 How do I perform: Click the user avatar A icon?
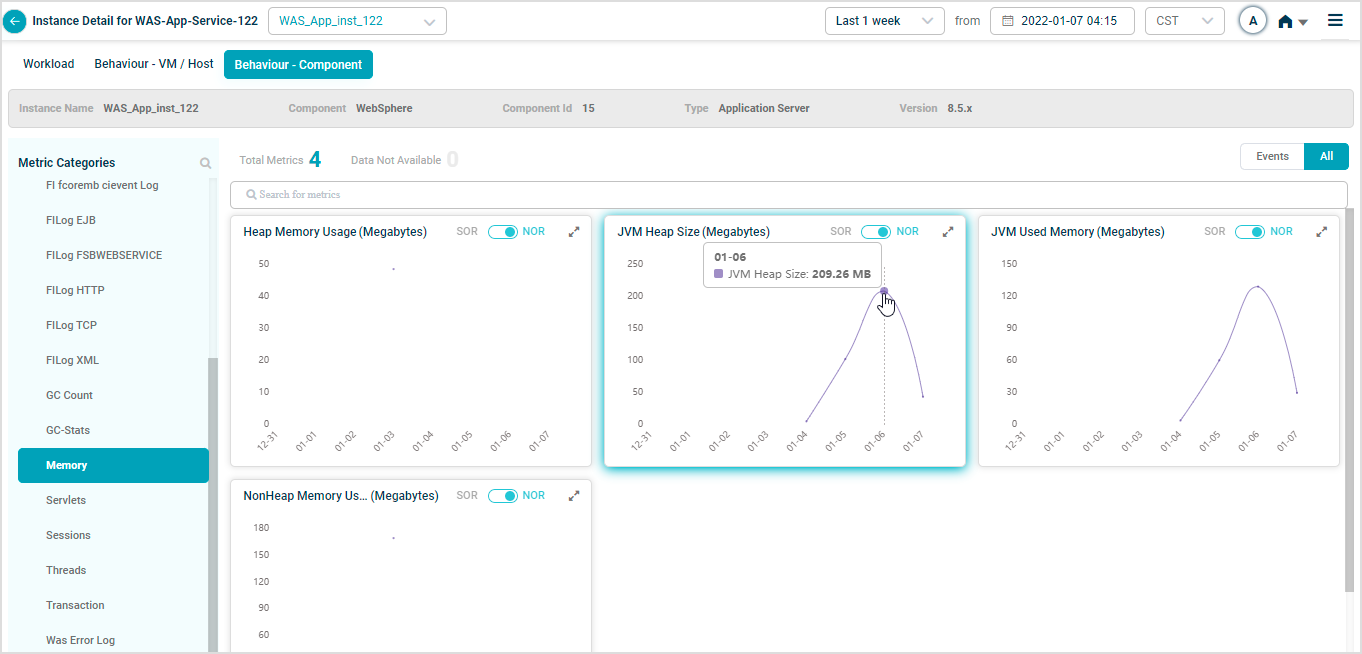click(x=1252, y=21)
